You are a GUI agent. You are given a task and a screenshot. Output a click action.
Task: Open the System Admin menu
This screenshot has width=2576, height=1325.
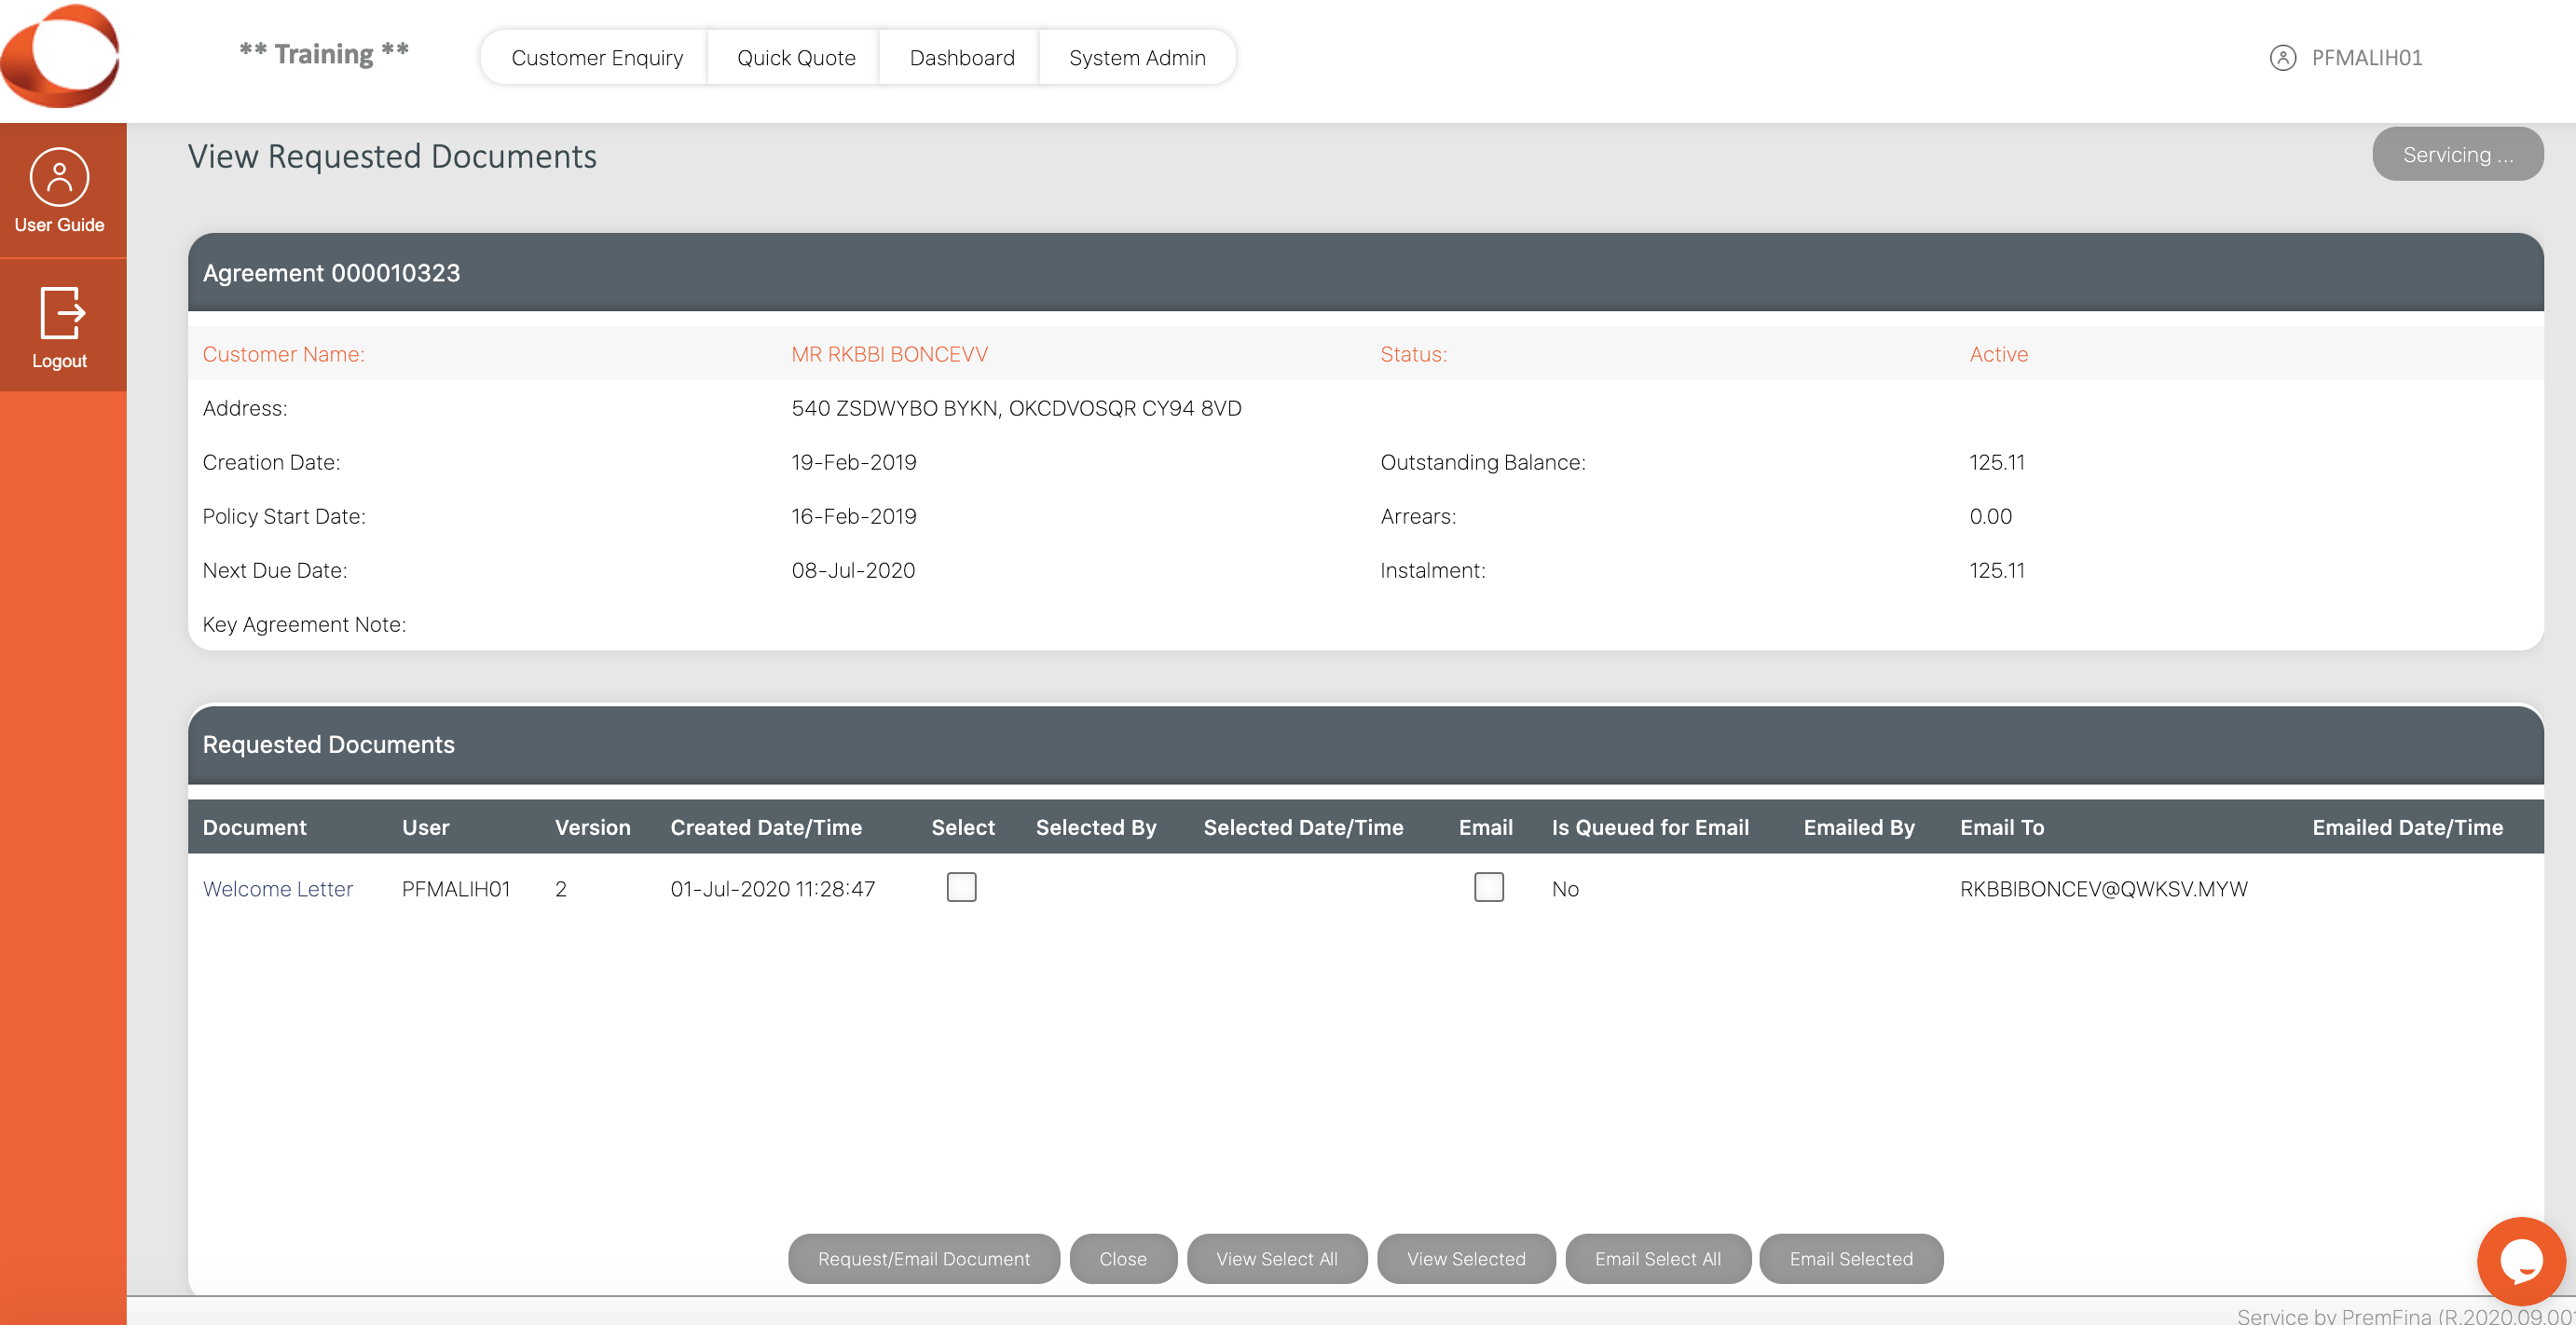(x=1137, y=58)
